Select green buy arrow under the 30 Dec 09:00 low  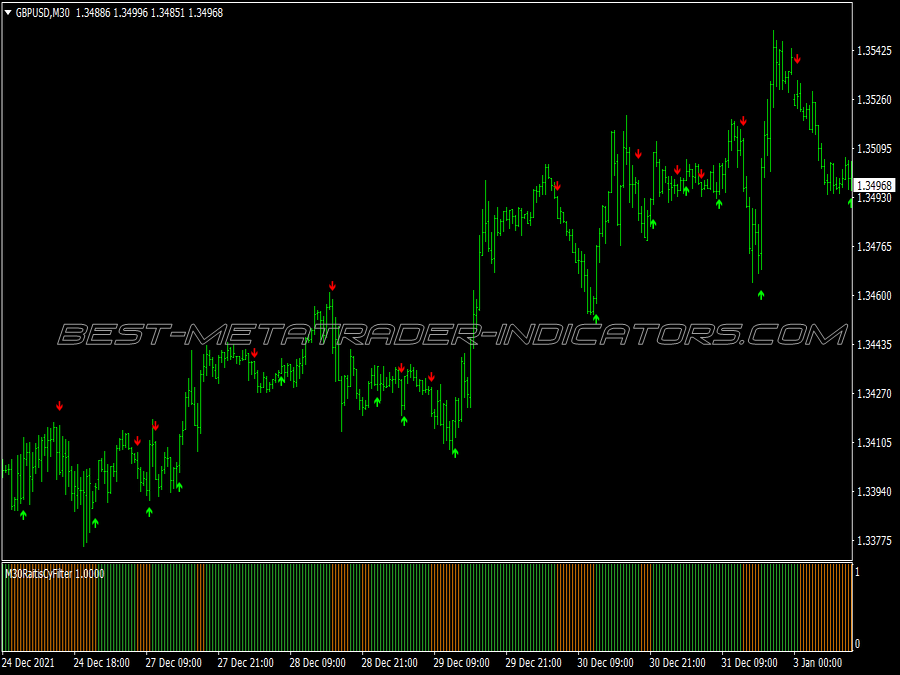[x=596, y=319]
